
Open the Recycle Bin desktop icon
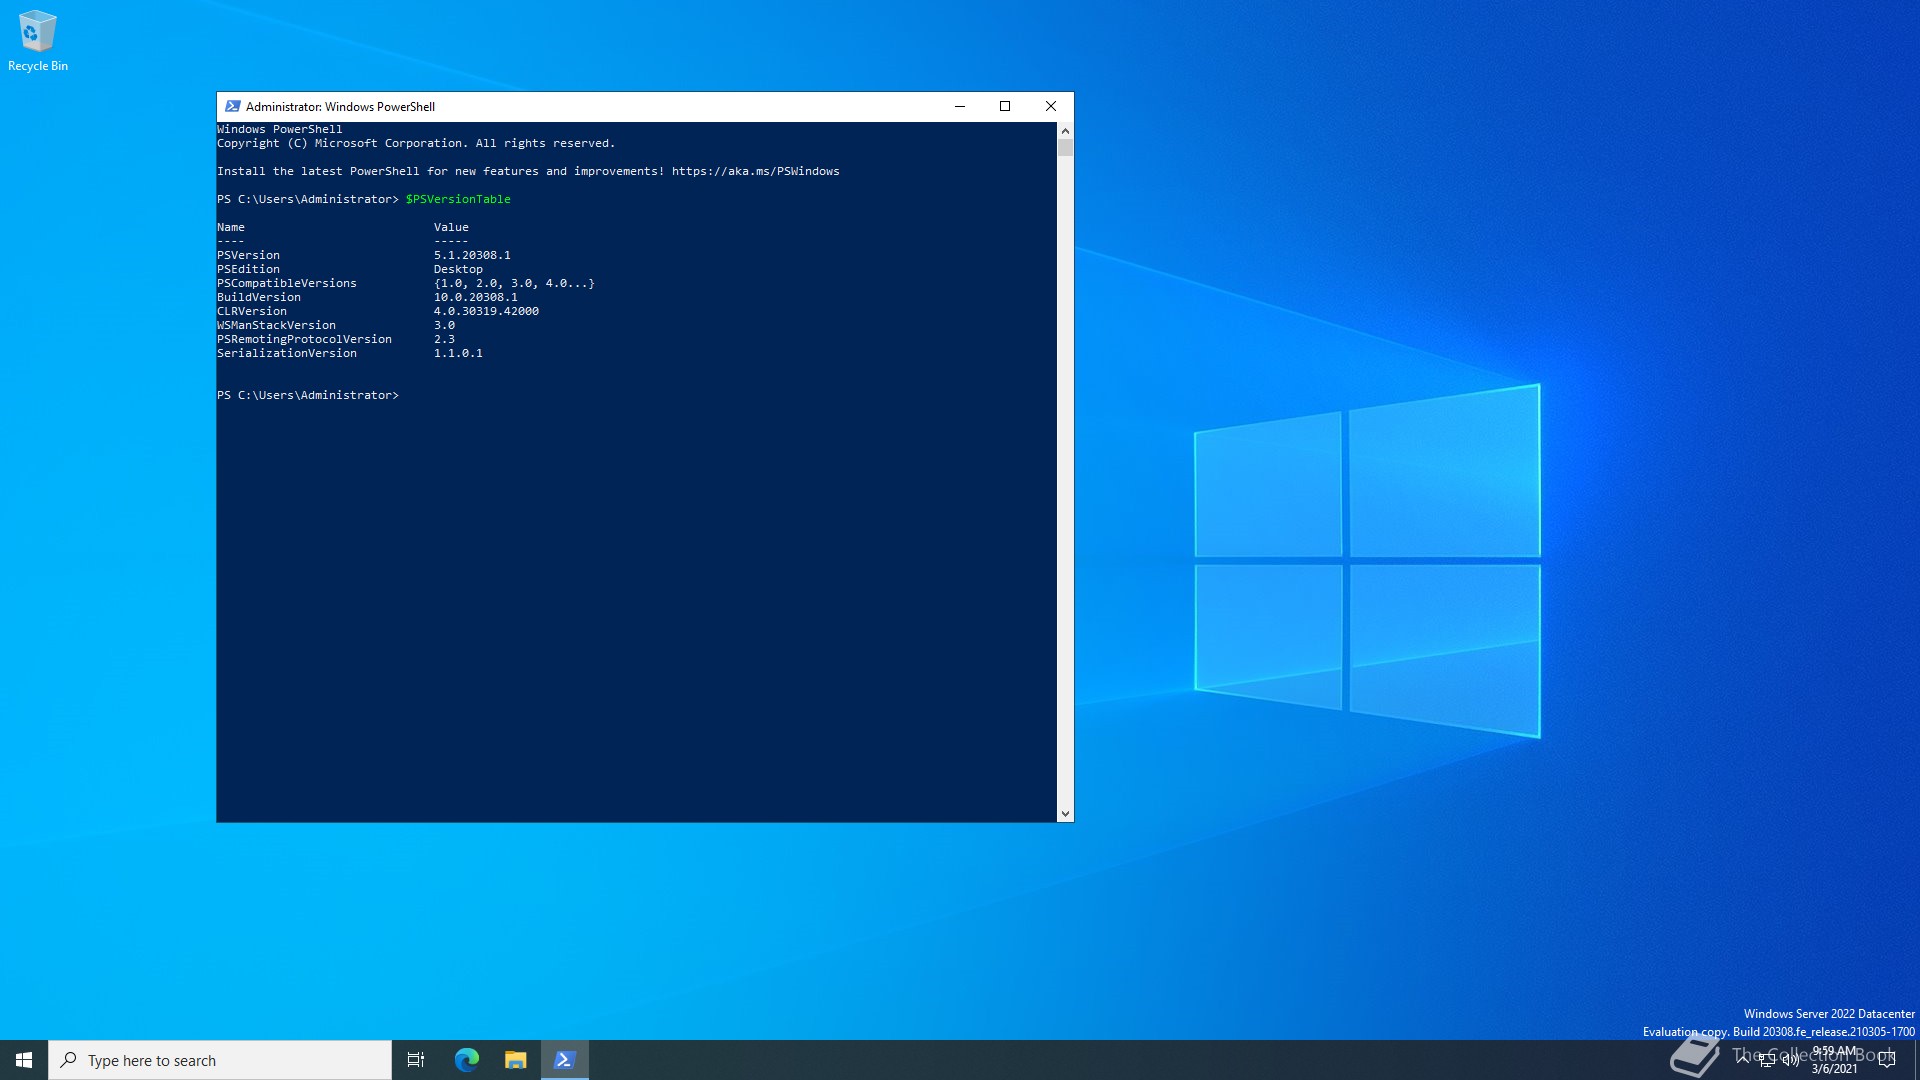[38, 41]
